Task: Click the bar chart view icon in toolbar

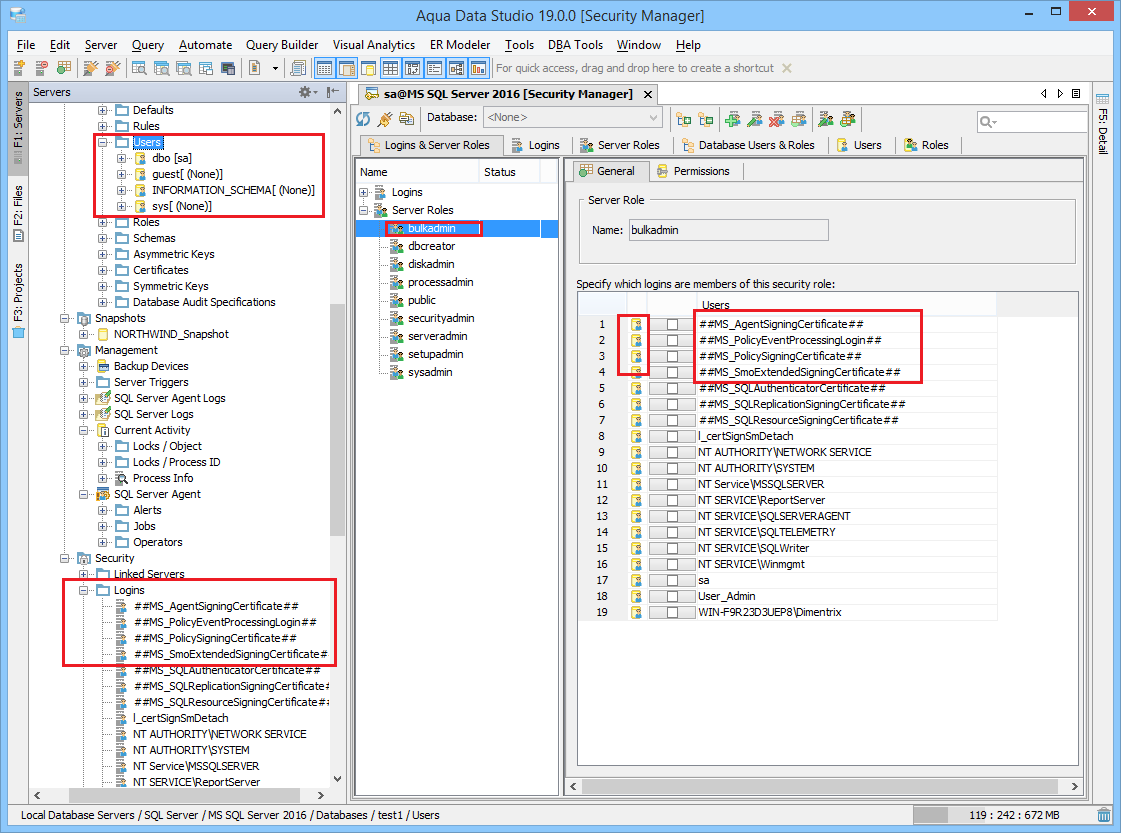Action: coord(478,68)
